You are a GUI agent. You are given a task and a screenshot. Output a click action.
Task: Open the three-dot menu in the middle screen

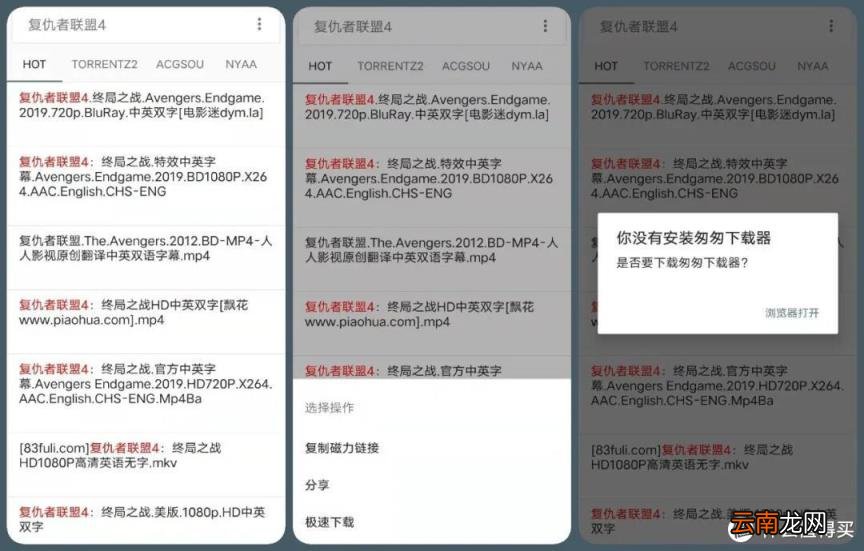tap(545, 26)
